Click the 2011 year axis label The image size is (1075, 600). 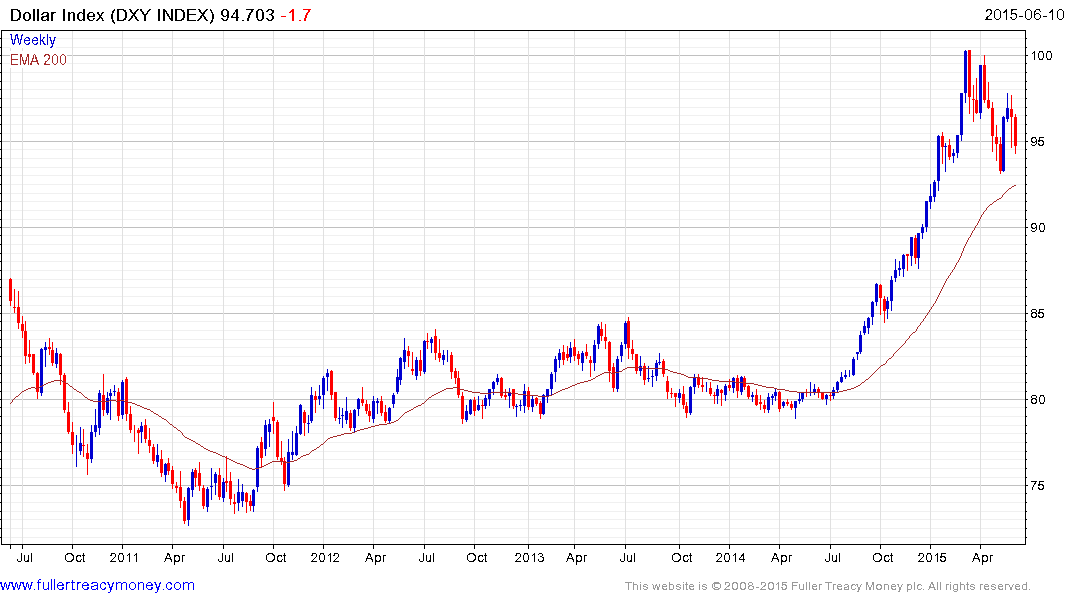[x=124, y=558]
